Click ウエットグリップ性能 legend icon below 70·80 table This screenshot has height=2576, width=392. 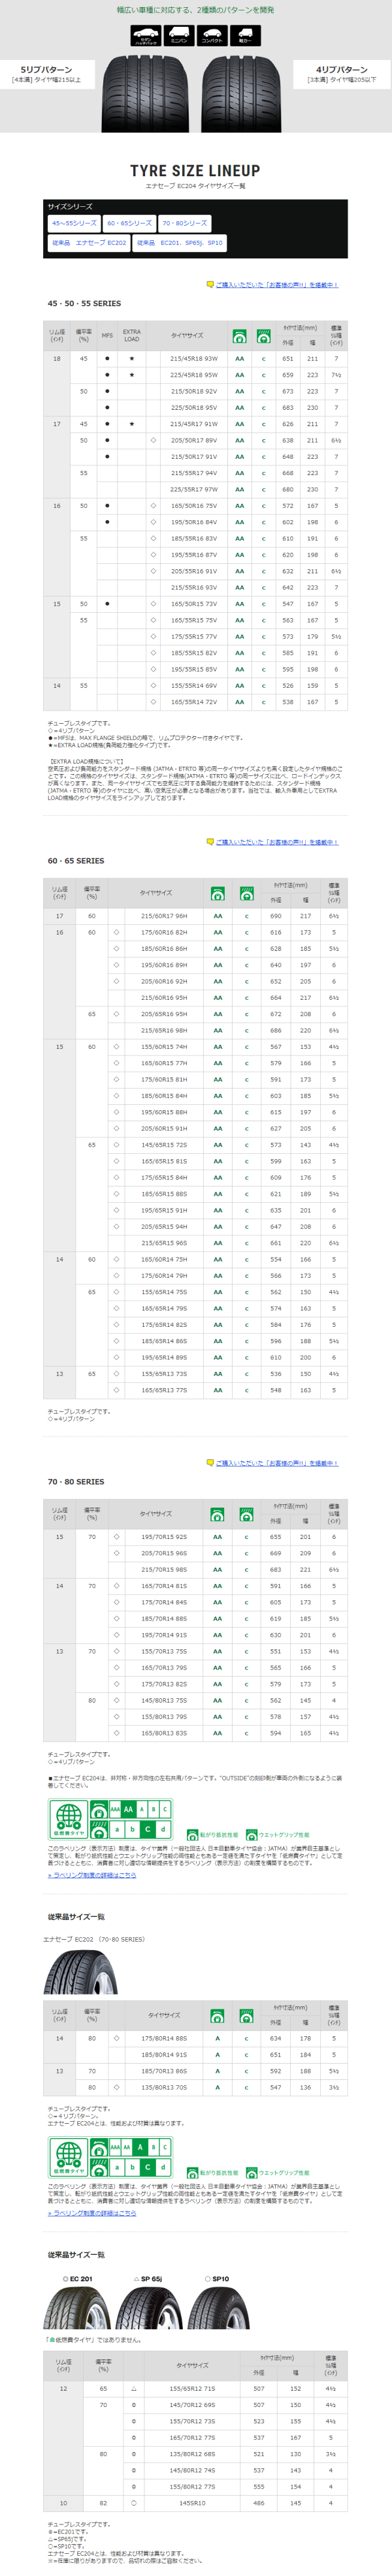click(x=252, y=1835)
